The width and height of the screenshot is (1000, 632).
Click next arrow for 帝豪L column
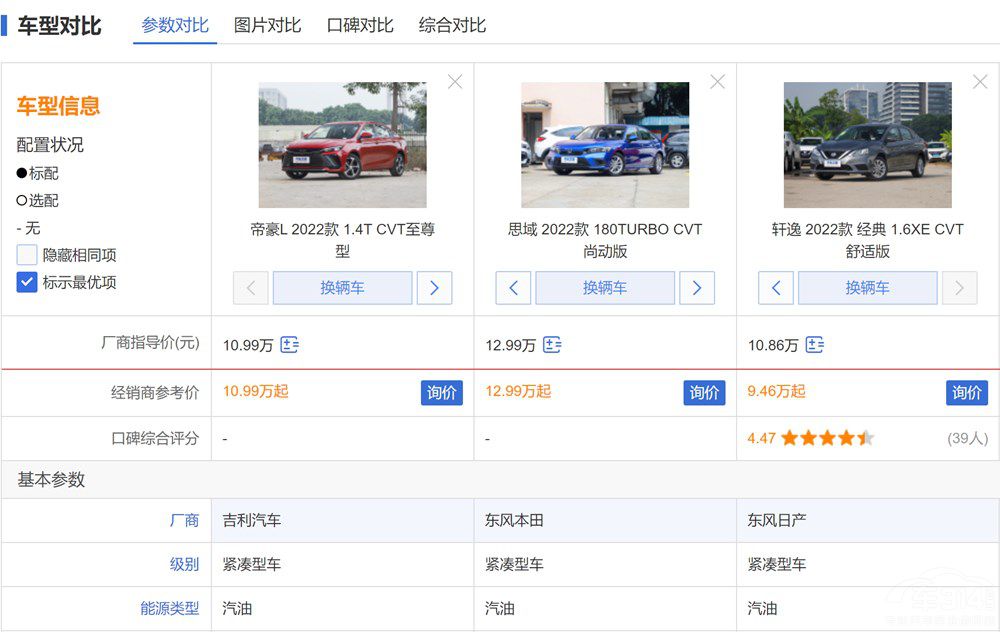click(x=434, y=288)
